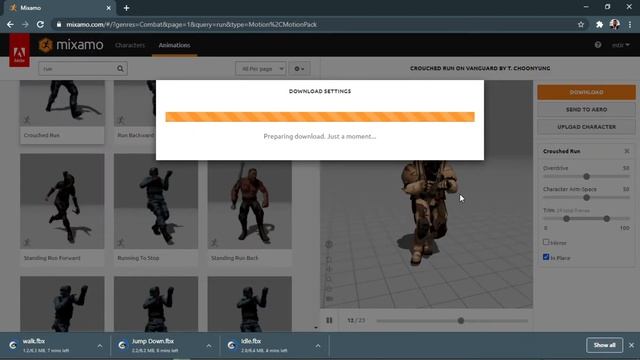Click the orange Download button
The height and width of the screenshot is (360, 640).
[x=586, y=92]
